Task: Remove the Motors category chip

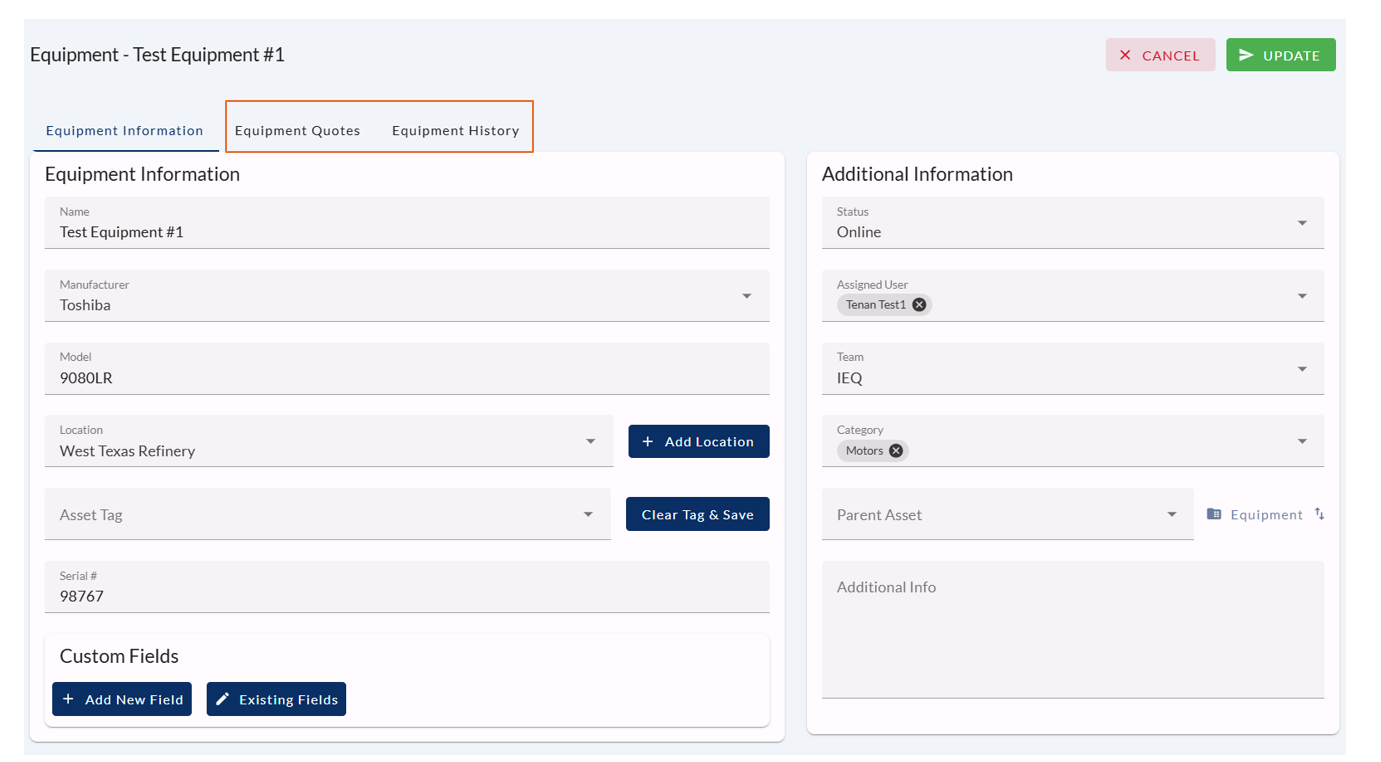Action: point(896,451)
